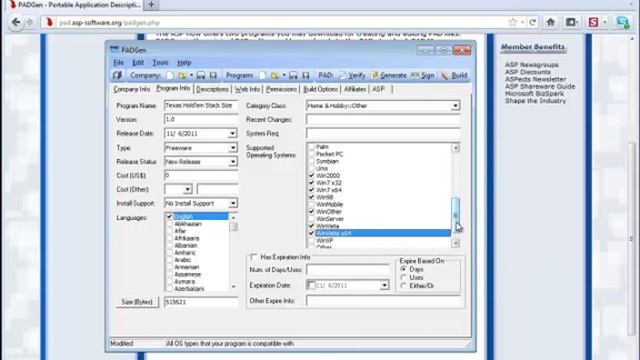Open the Tools menu

(160, 62)
